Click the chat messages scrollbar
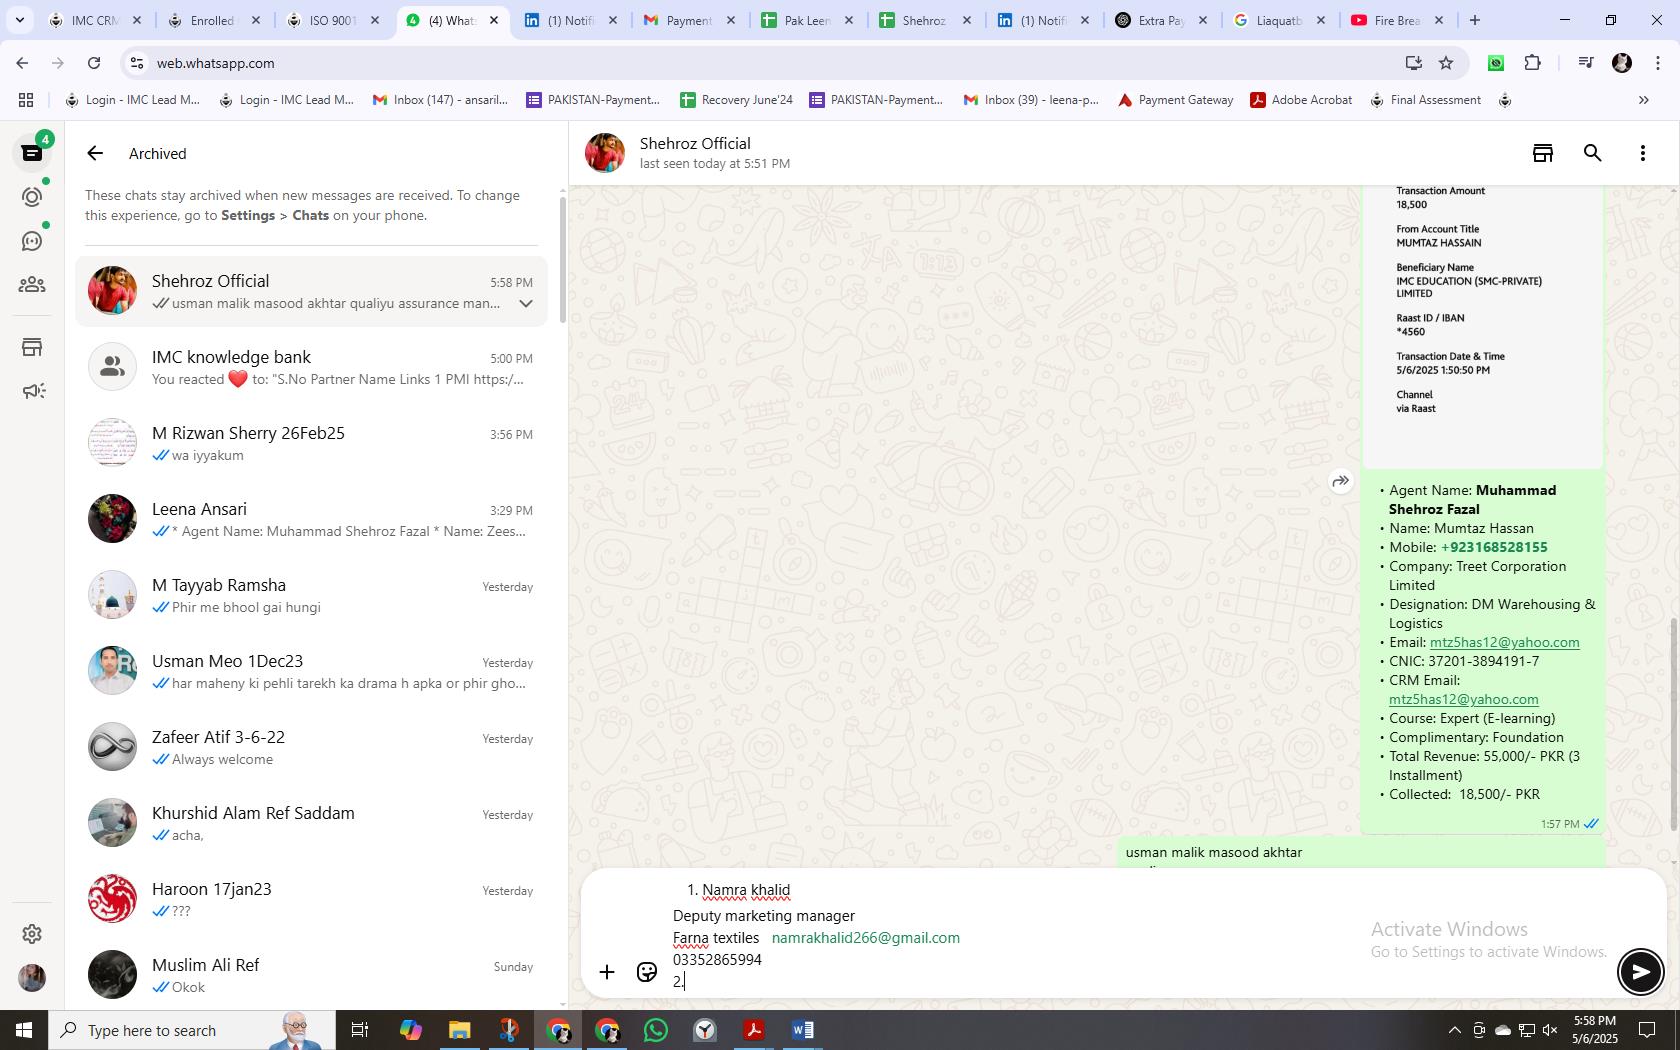The image size is (1680, 1050). click(x=1674, y=725)
